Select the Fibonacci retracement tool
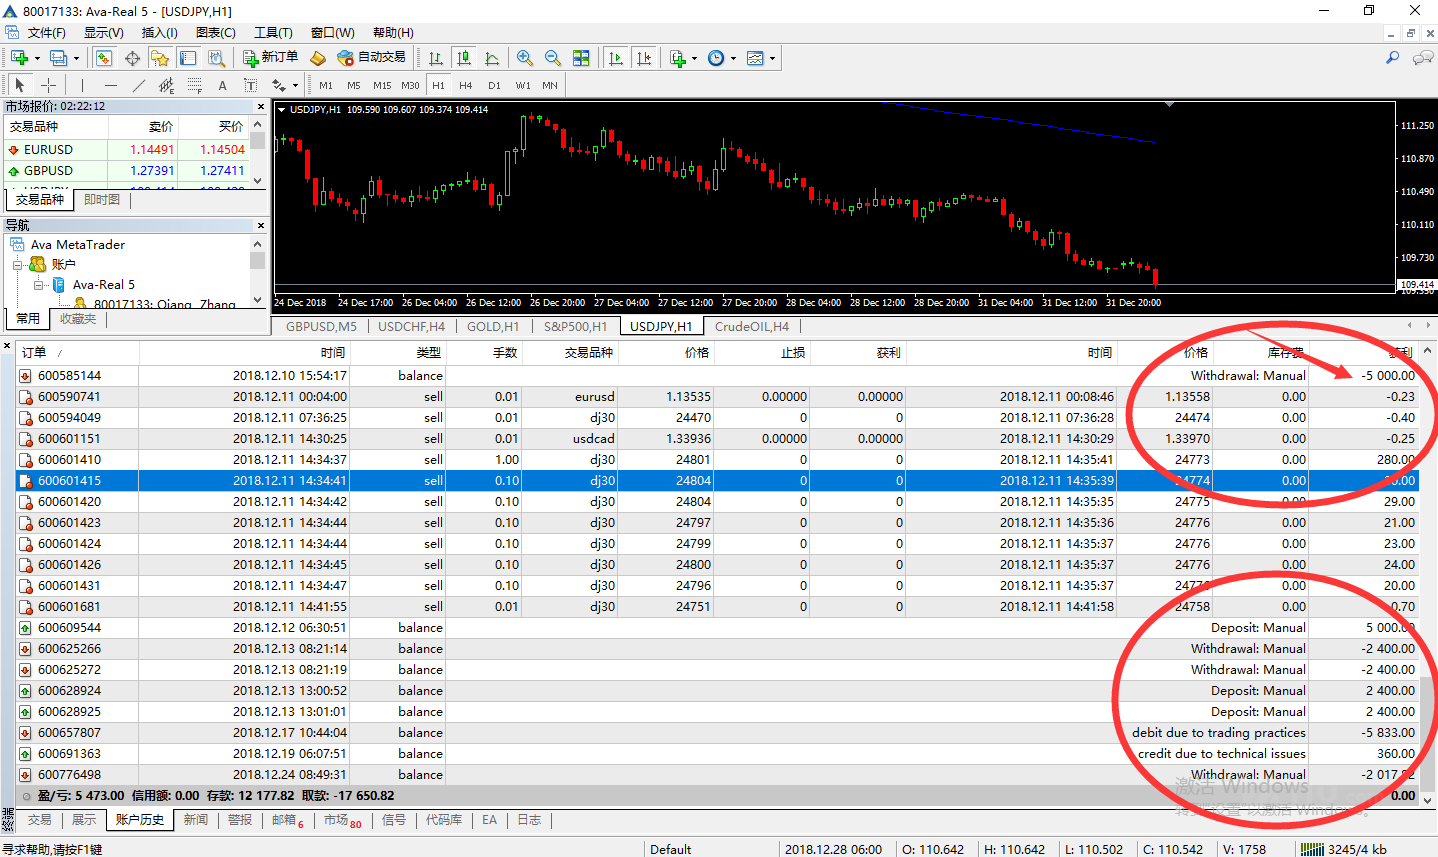1438x857 pixels. point(194,85)
